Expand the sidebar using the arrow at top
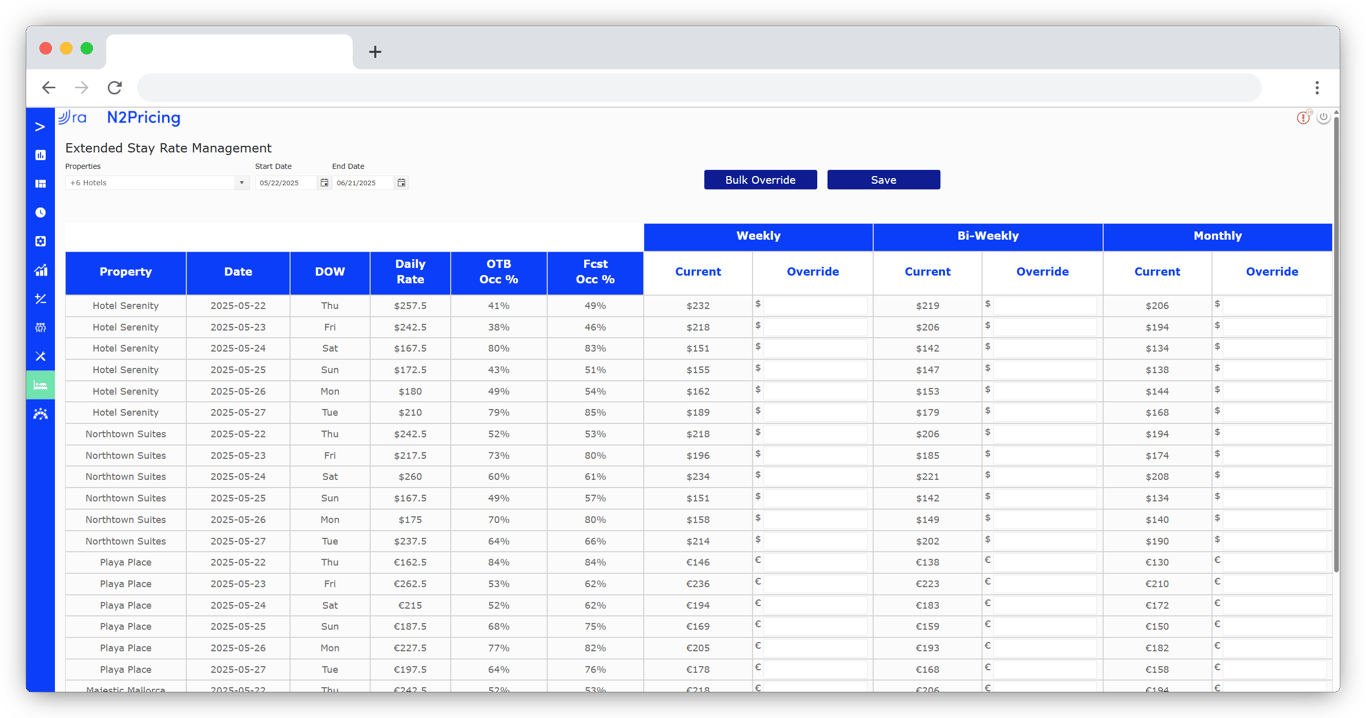Viewport: 1366px width, 718px height. tap(40, 127)
